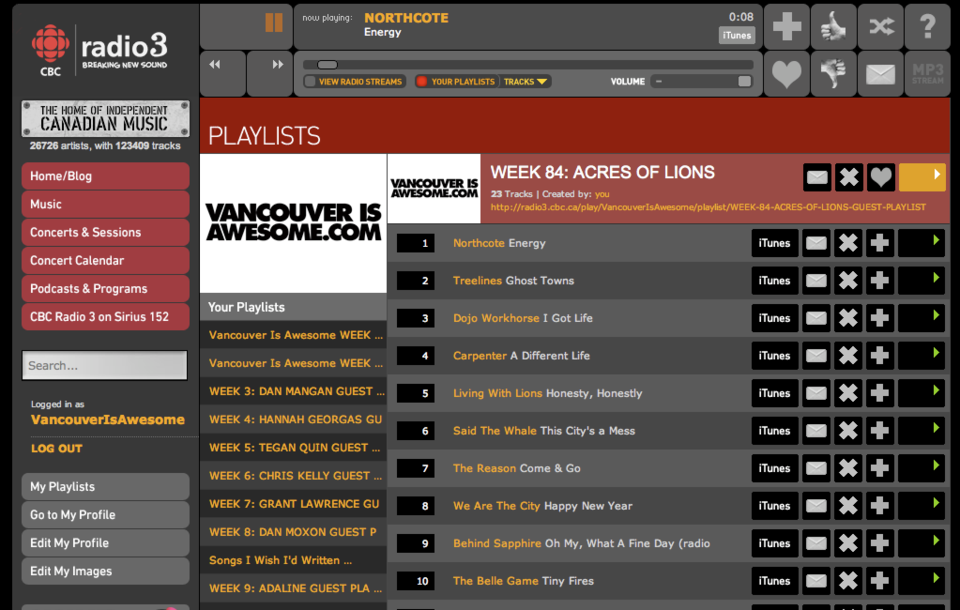Screen dimensions: 960x610
Task: Click the CBC Radio 3 logo
Action: [x=99, y=50]
